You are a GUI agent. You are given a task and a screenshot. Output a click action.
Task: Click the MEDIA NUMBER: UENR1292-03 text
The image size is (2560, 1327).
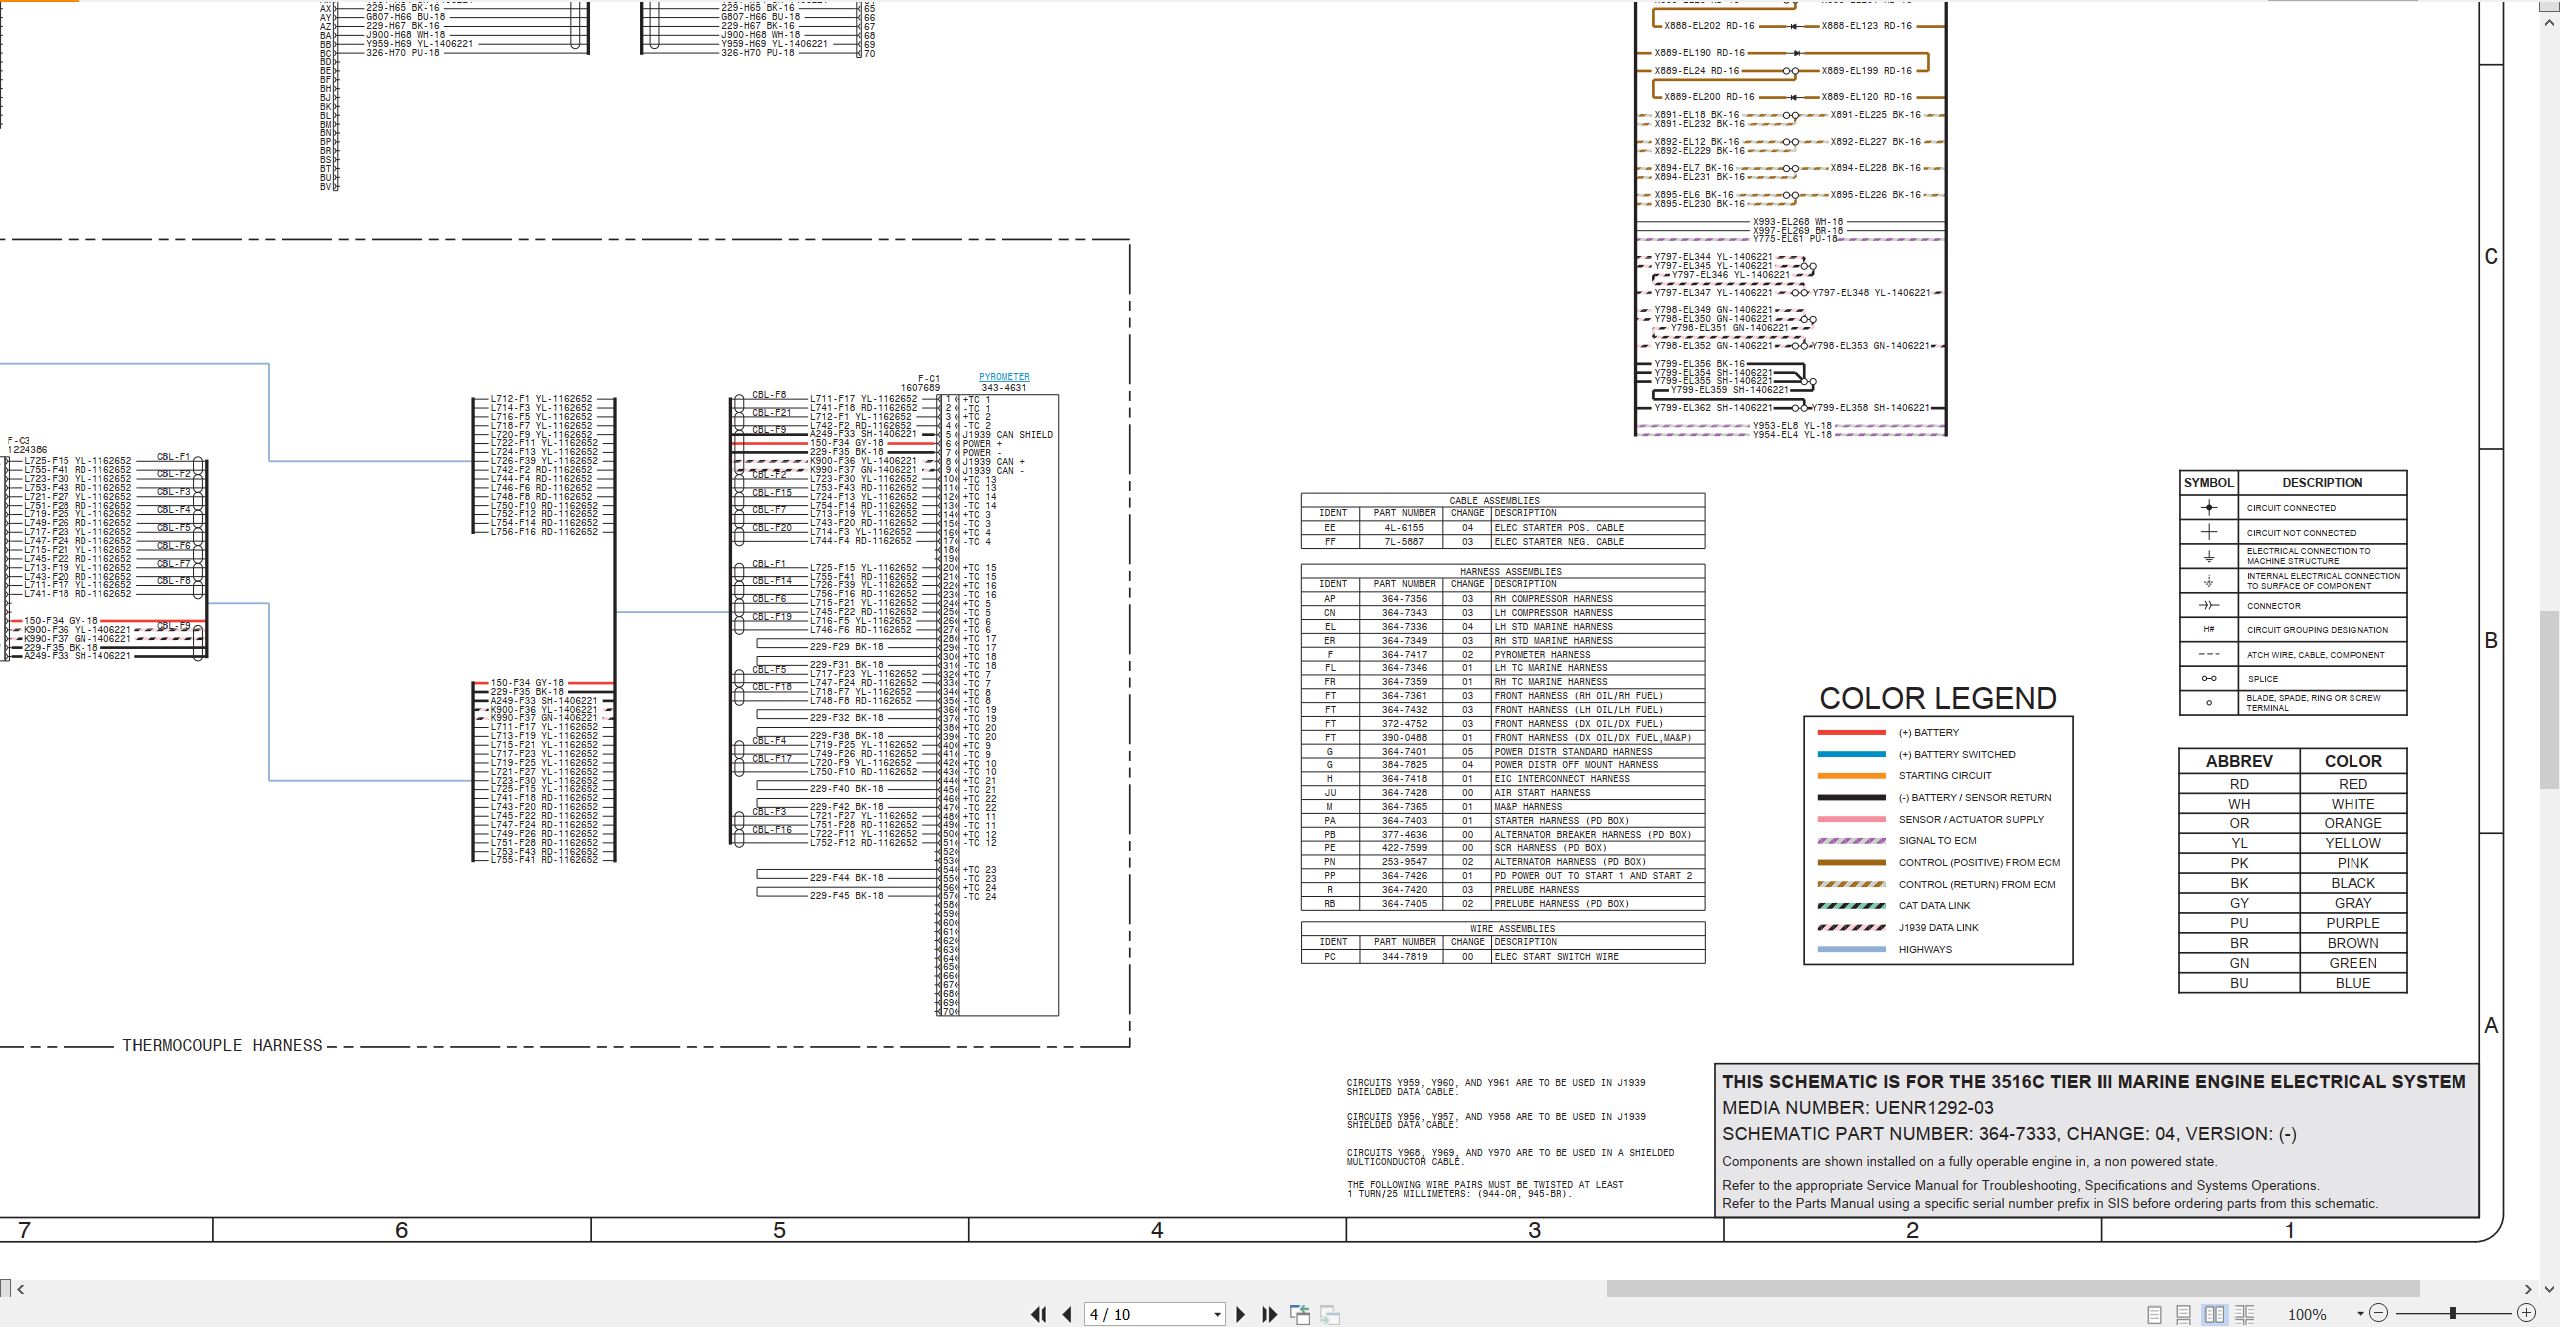click(1857, 1108)
